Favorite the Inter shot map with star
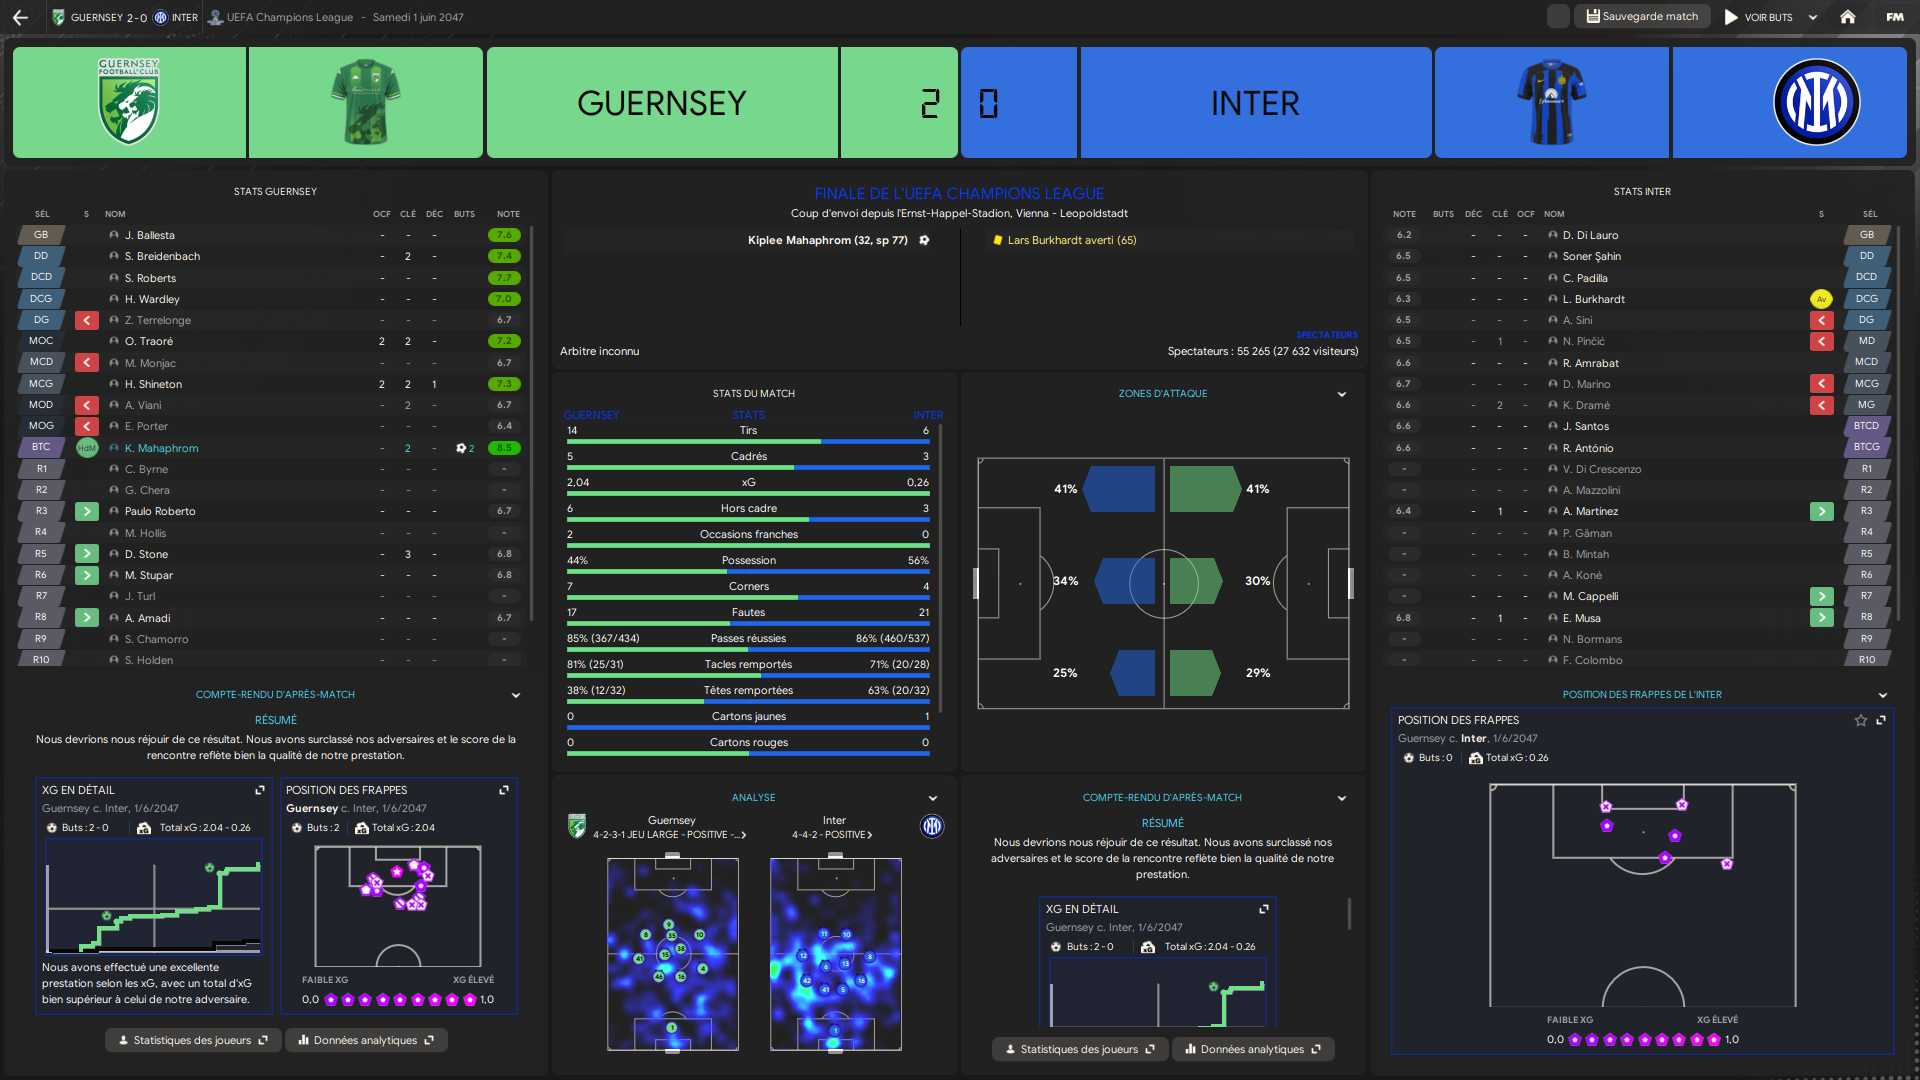The width and height of the screenshot is (1920, 1080). pyautogui.click(x=1861, y=720)
